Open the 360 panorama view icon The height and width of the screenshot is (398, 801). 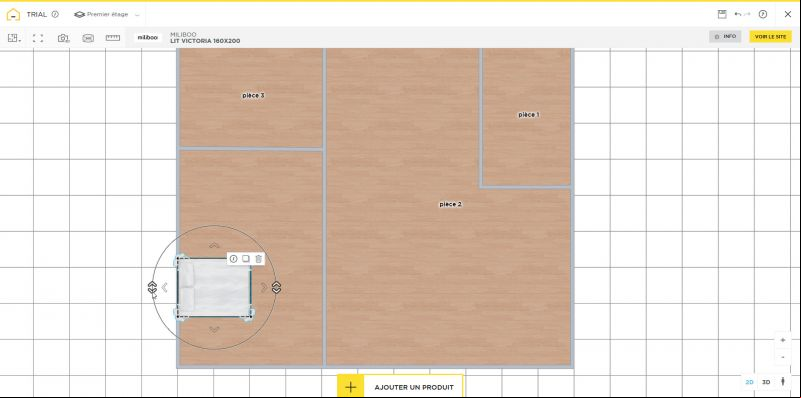(x=88, y=38)
